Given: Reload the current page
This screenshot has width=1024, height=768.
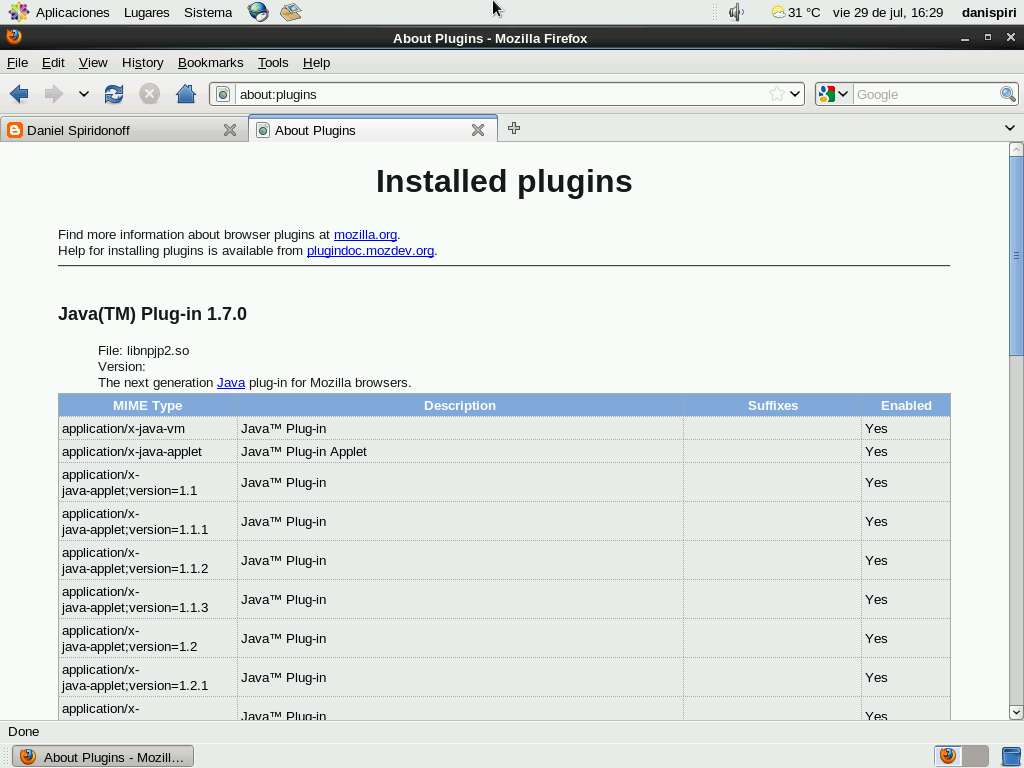Looking at the screenshot, I should click(x=114, y=93).
